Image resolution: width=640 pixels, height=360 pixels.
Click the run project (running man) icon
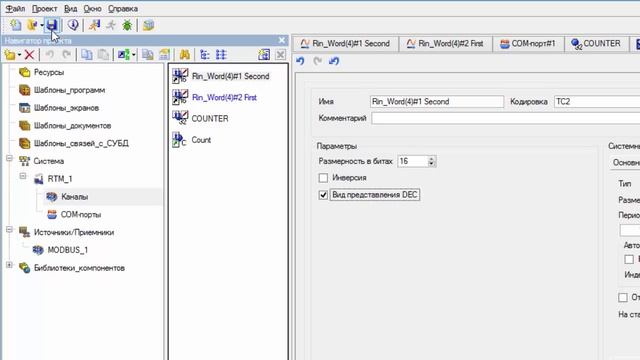pos(94,25)
